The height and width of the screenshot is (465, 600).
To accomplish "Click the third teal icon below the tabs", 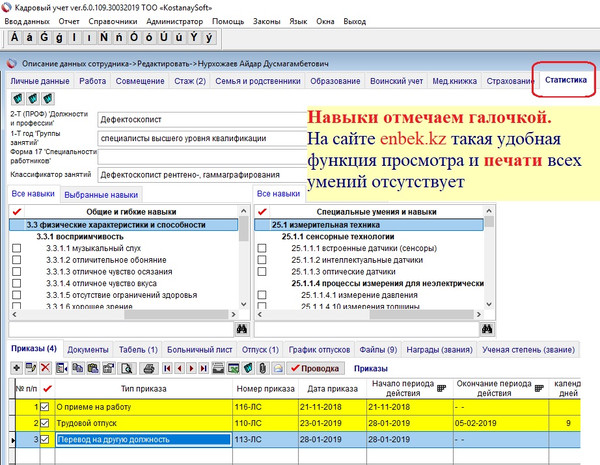I will 46,99.
